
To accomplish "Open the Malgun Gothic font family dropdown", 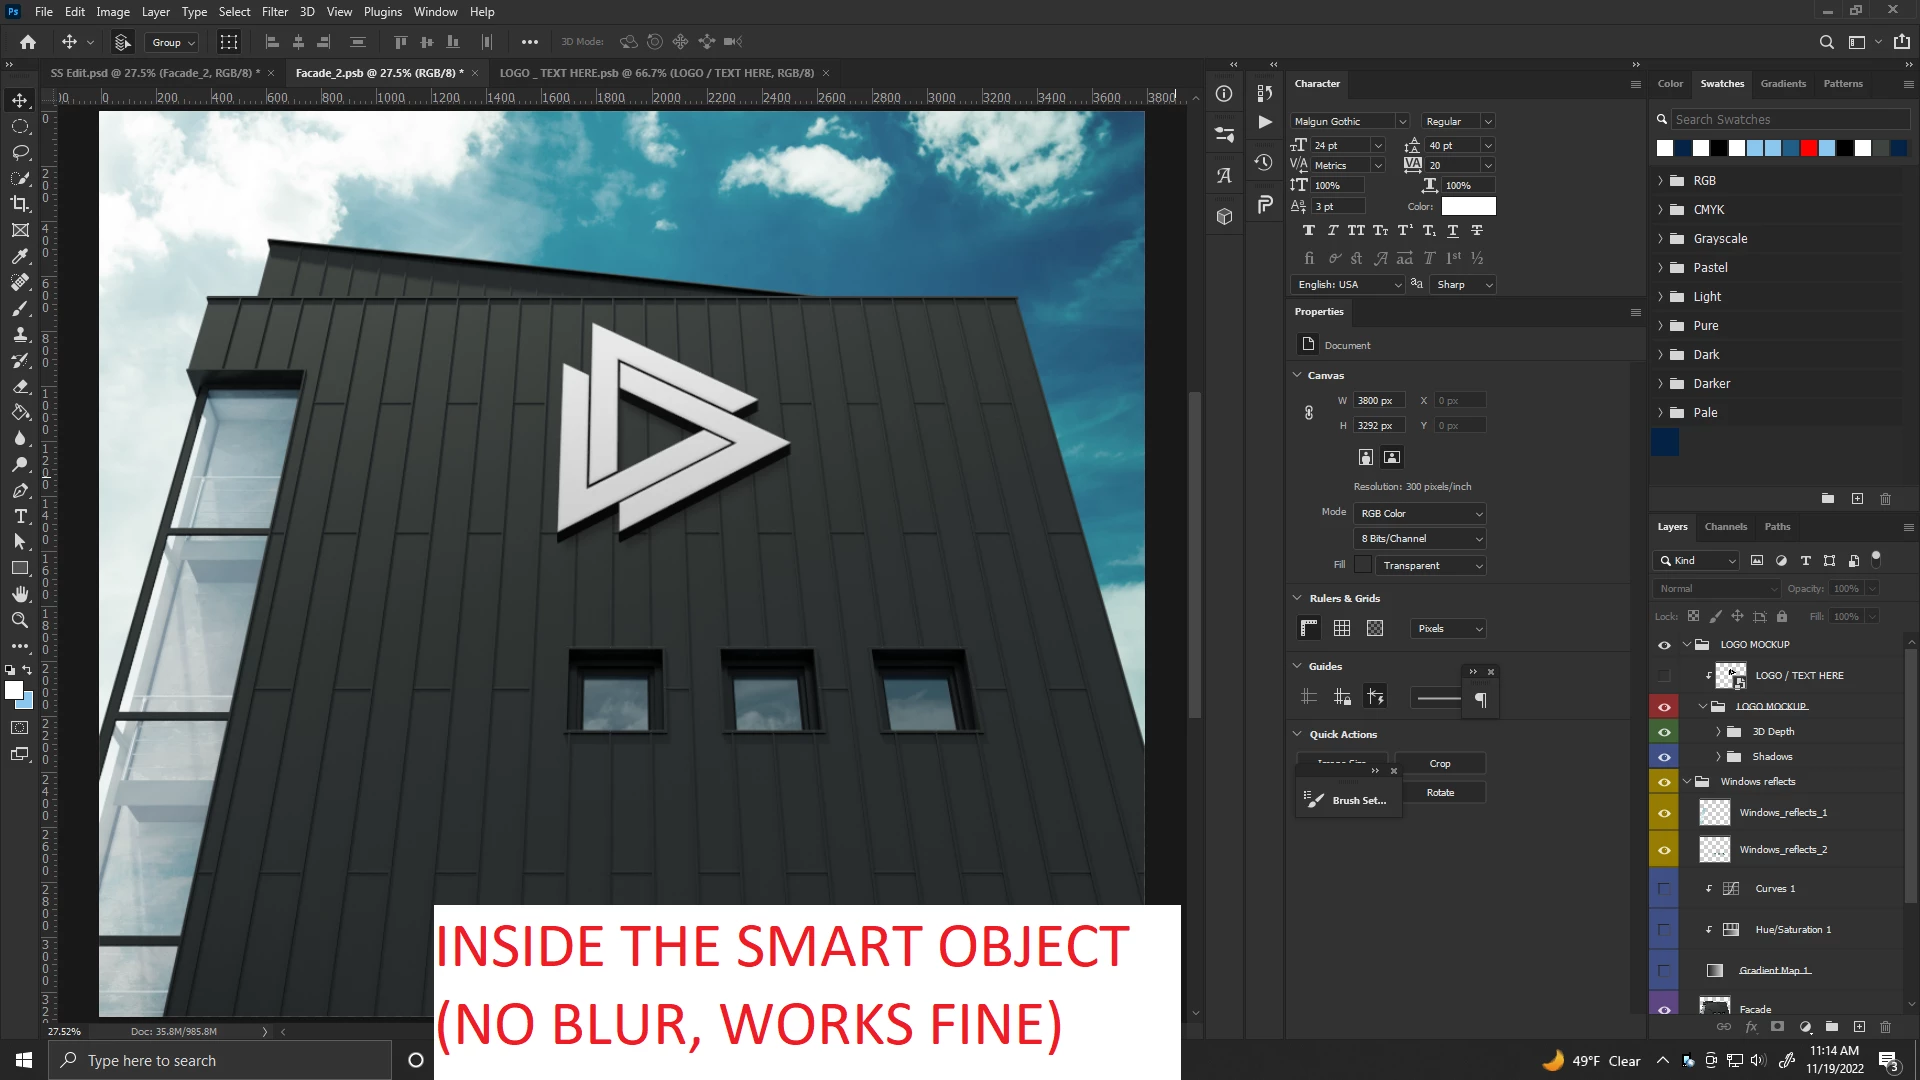I will click(x=1401, y=122).
